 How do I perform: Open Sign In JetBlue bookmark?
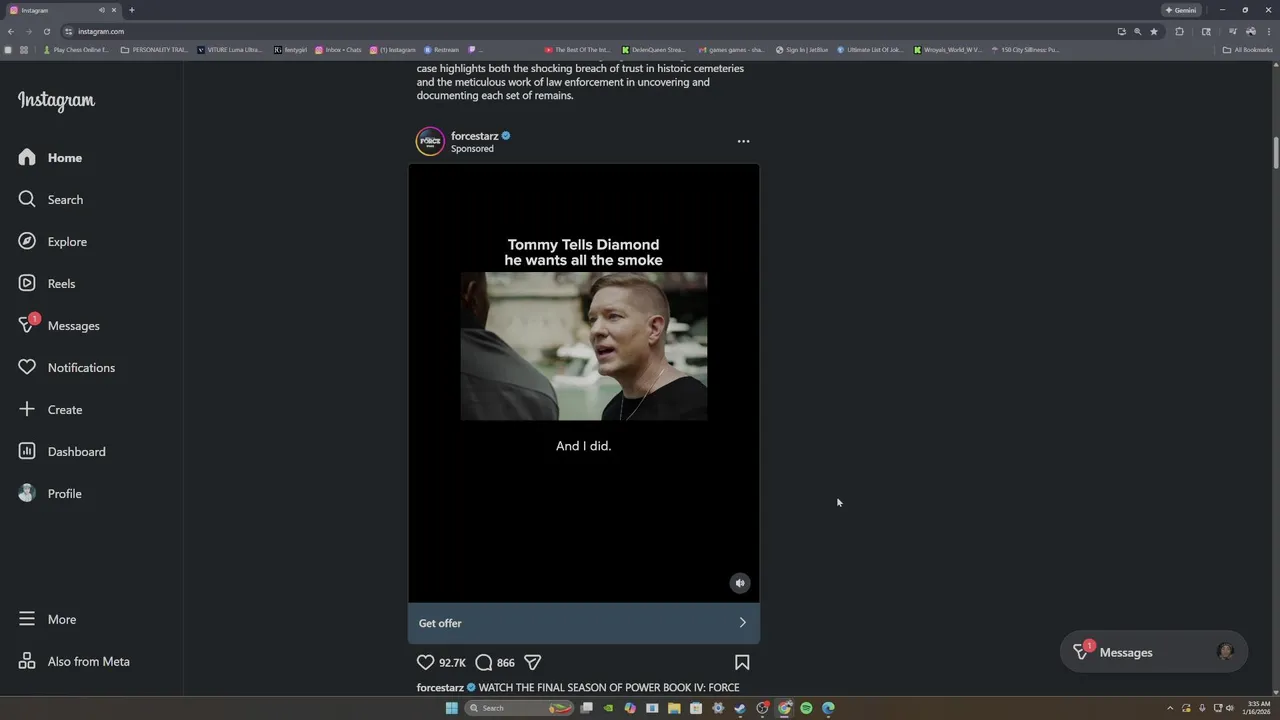[x=802, y=49]
